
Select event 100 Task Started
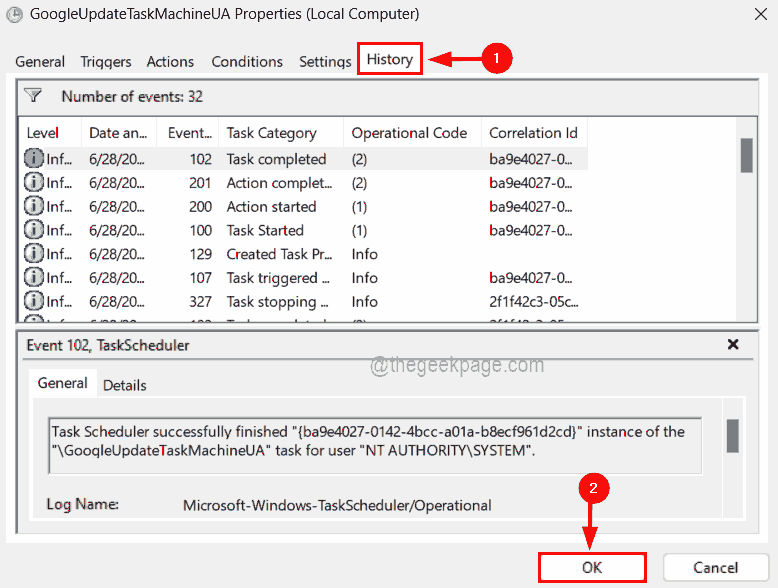coord(306,230)
